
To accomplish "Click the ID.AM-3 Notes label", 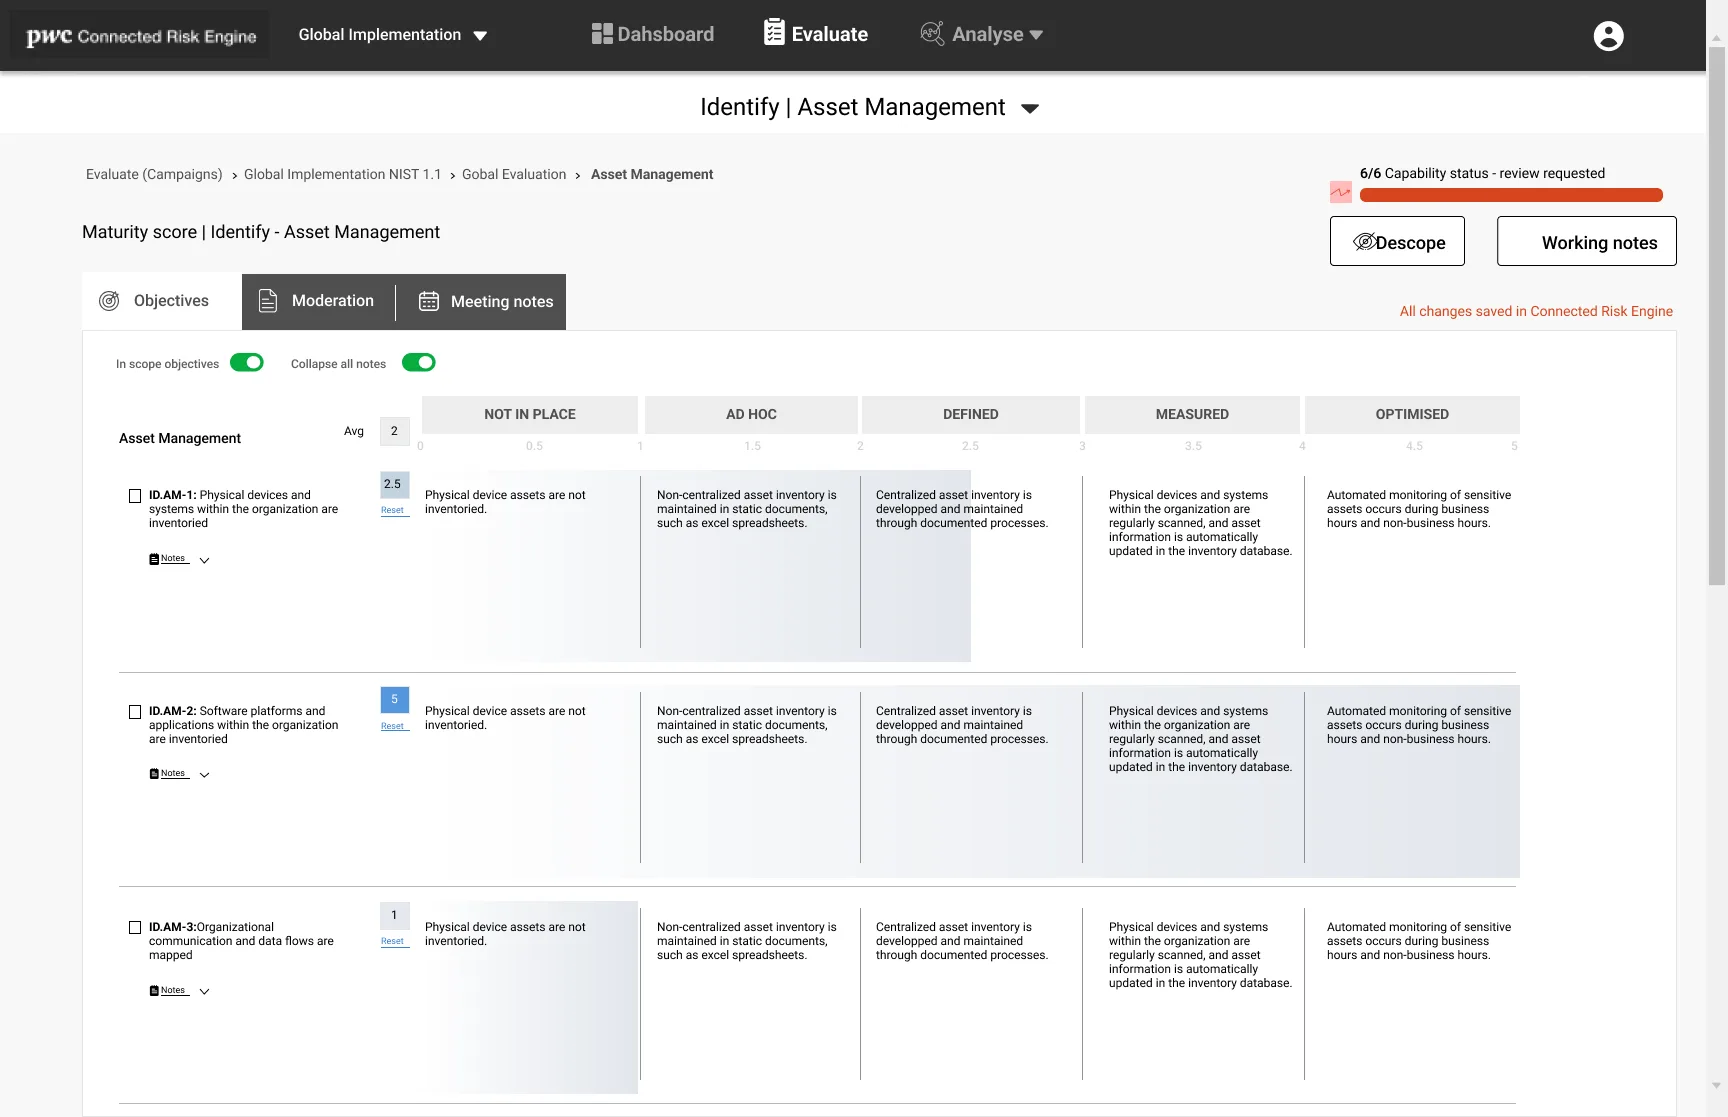I will (173, 991).
